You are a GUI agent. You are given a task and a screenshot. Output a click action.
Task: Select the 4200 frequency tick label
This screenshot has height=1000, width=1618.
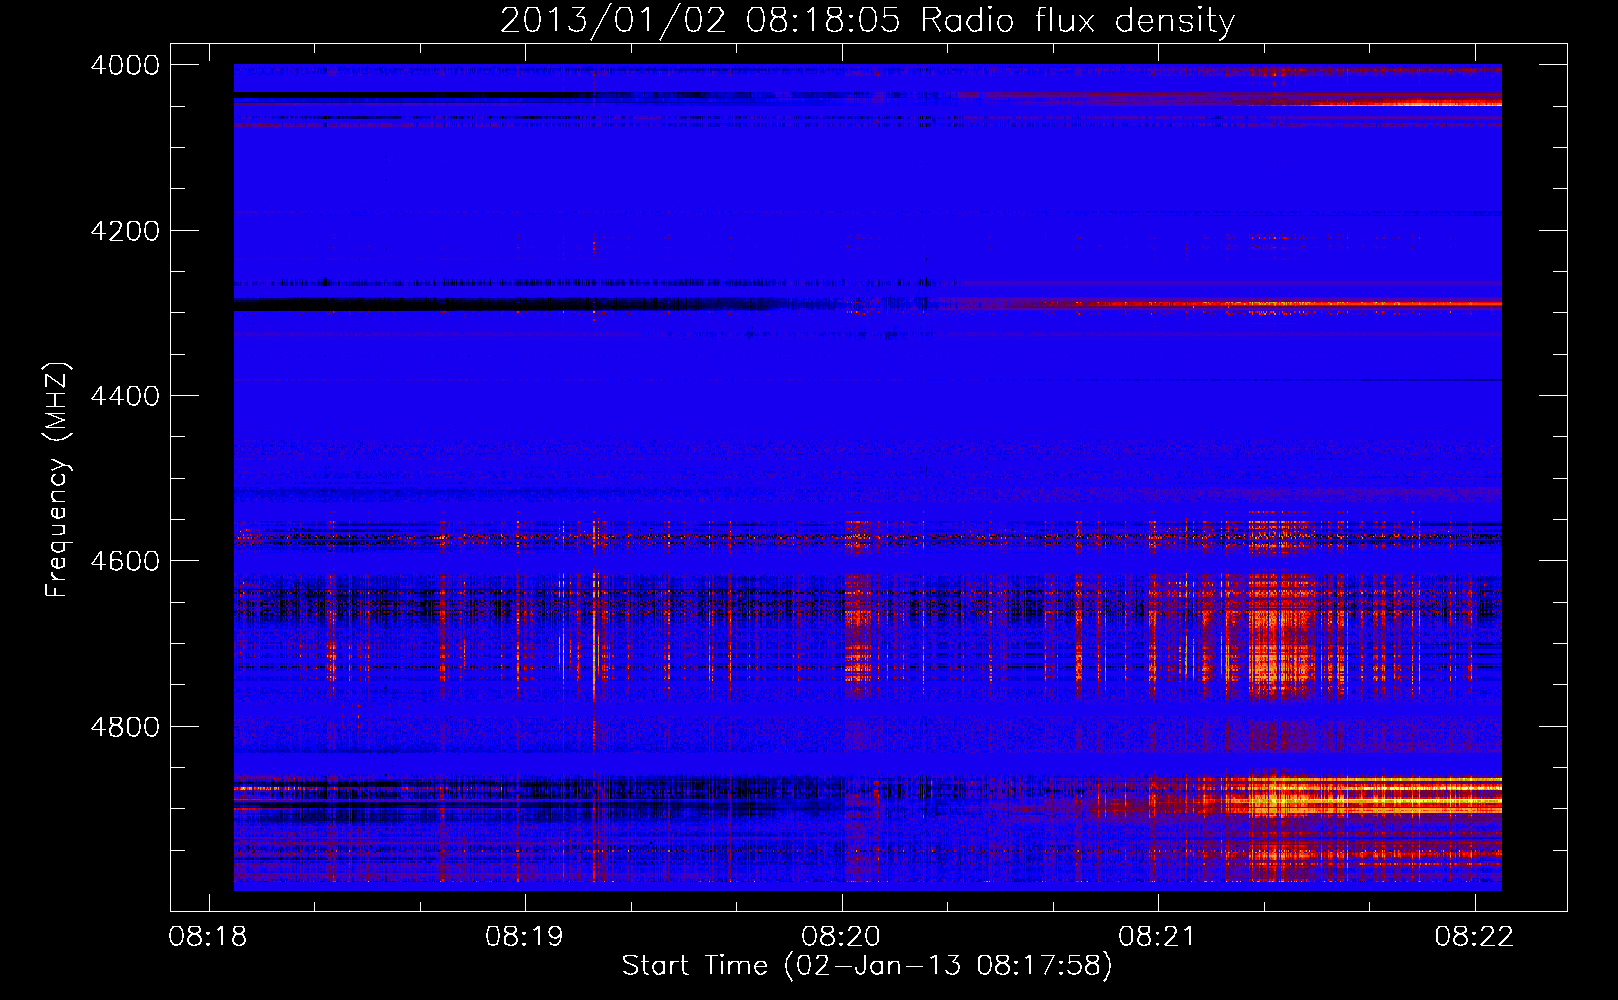[x=125, y=231]
